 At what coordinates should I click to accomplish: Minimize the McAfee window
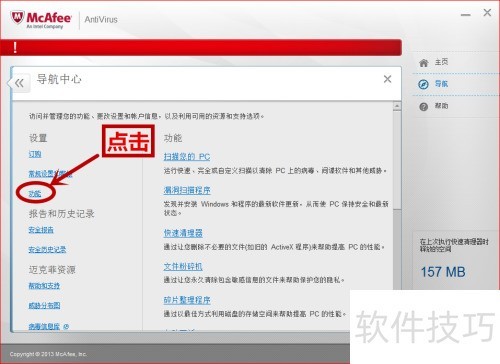(x=466, y=15)
